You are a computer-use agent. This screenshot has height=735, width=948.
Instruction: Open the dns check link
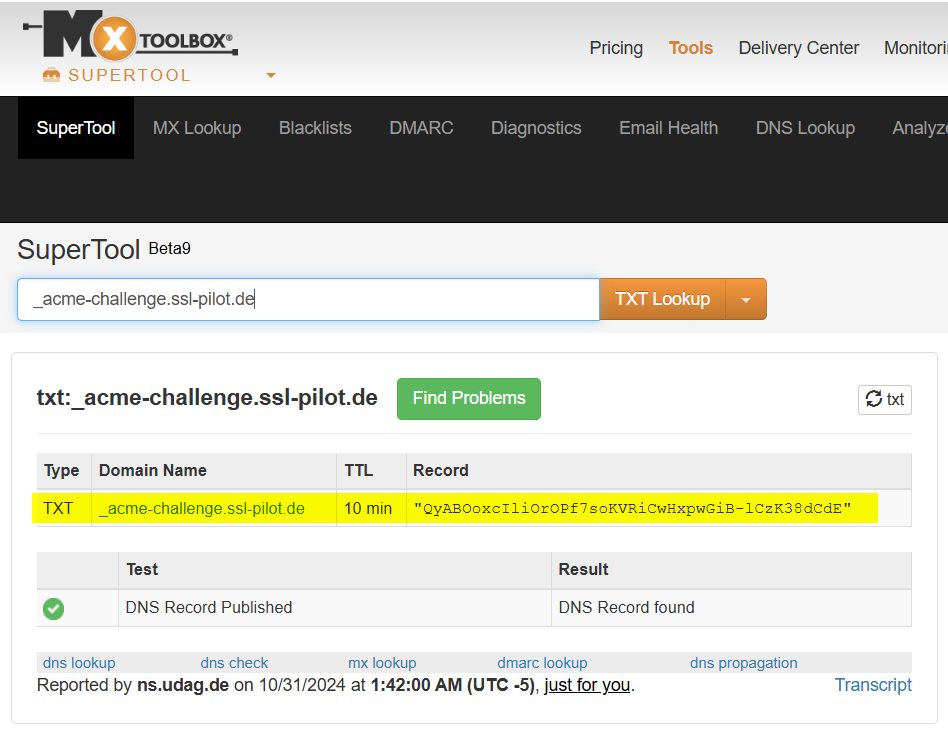coord(234,663)
